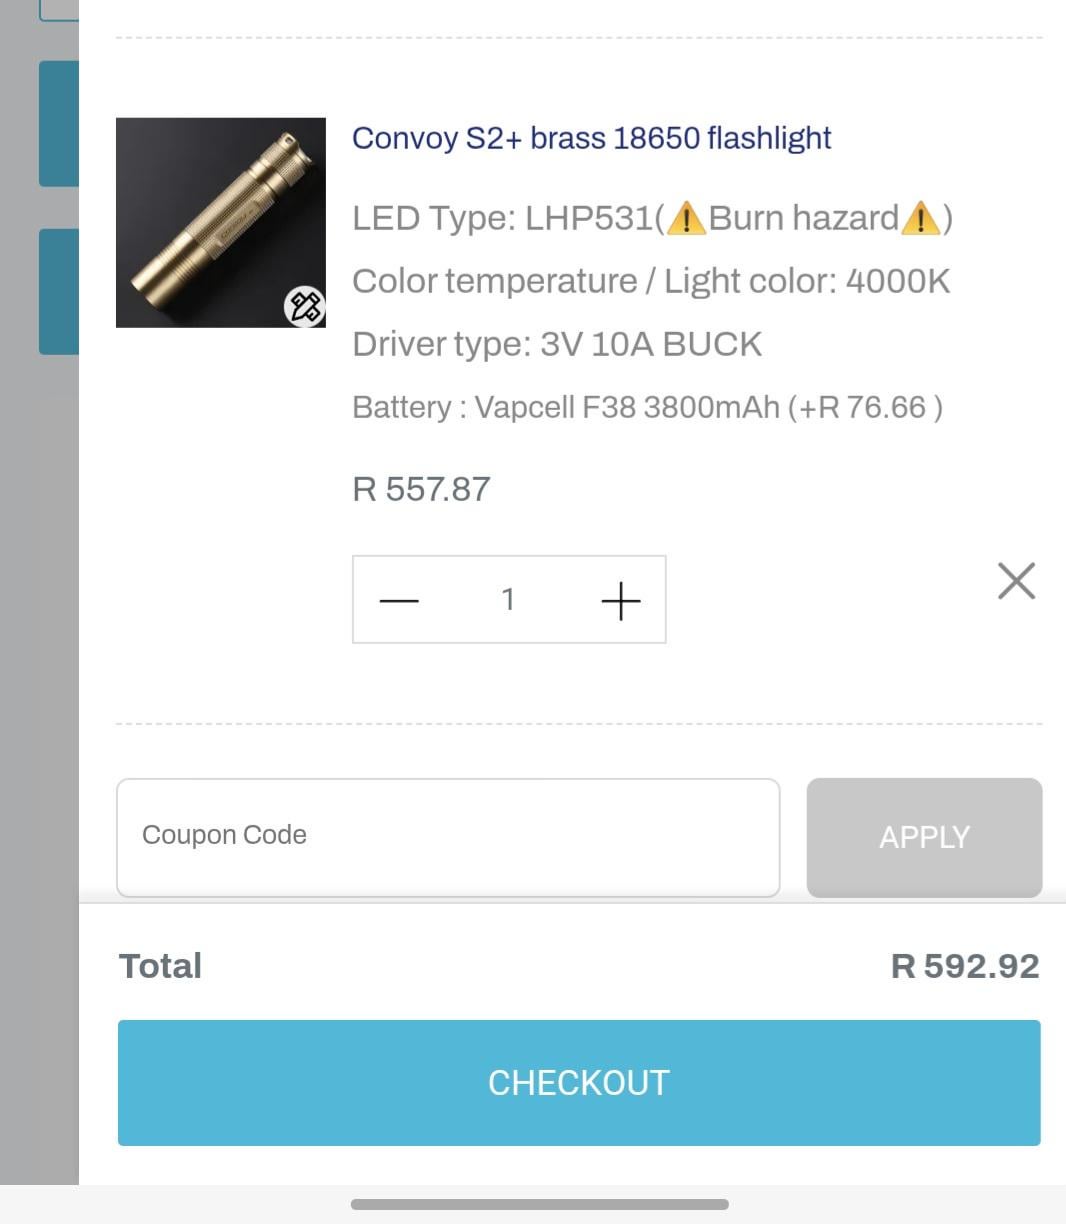Remove the Convoy S2+ item from cart
Image resolution: width=1066 pixels, height=1224 pixels.
click(x=1016, y=581)
